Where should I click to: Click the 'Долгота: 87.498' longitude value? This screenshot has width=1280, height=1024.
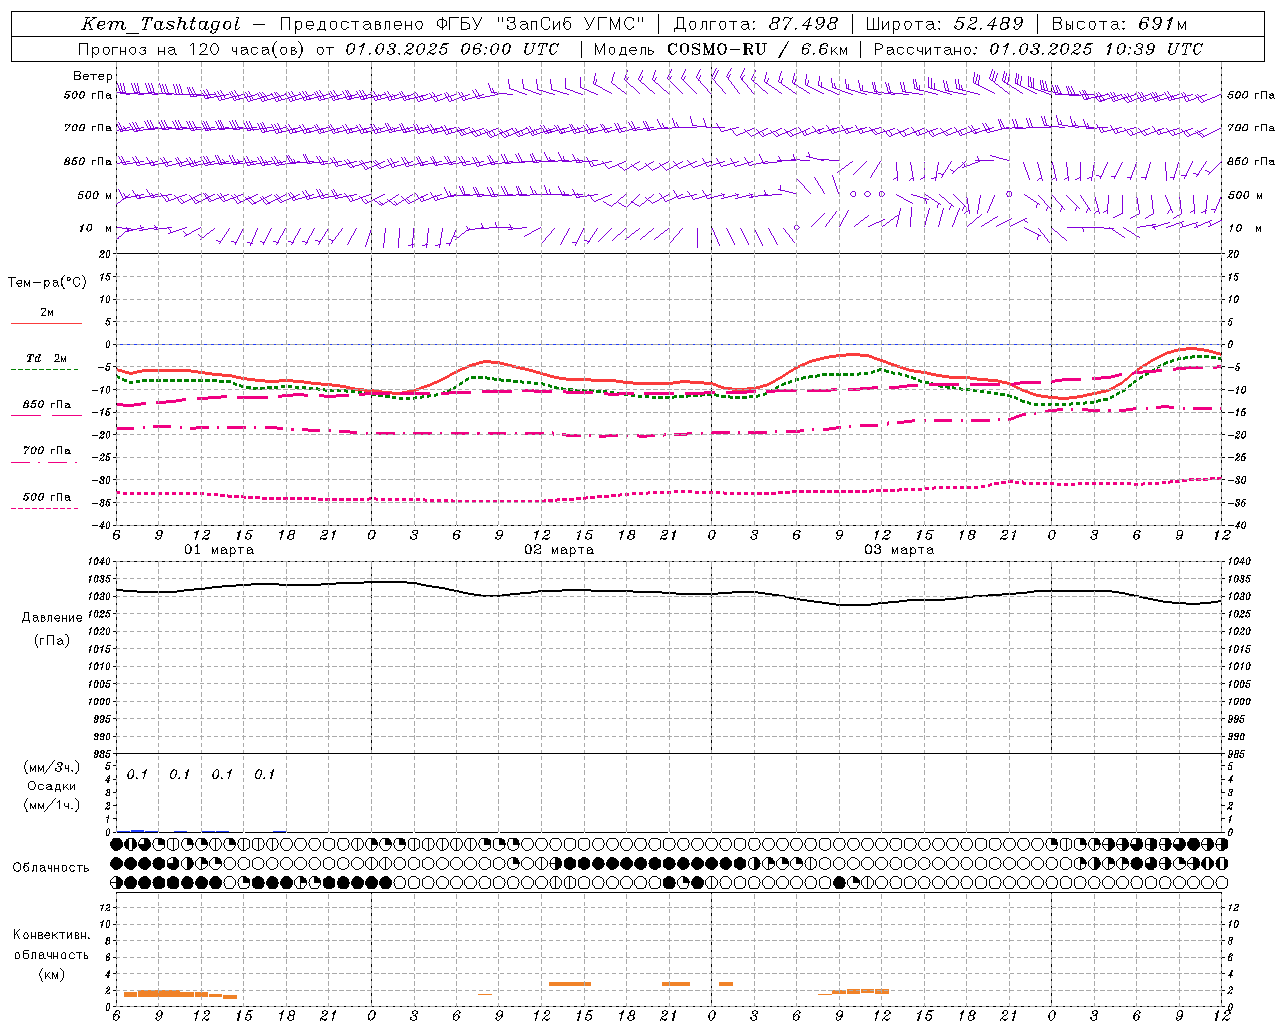(756, 24)
